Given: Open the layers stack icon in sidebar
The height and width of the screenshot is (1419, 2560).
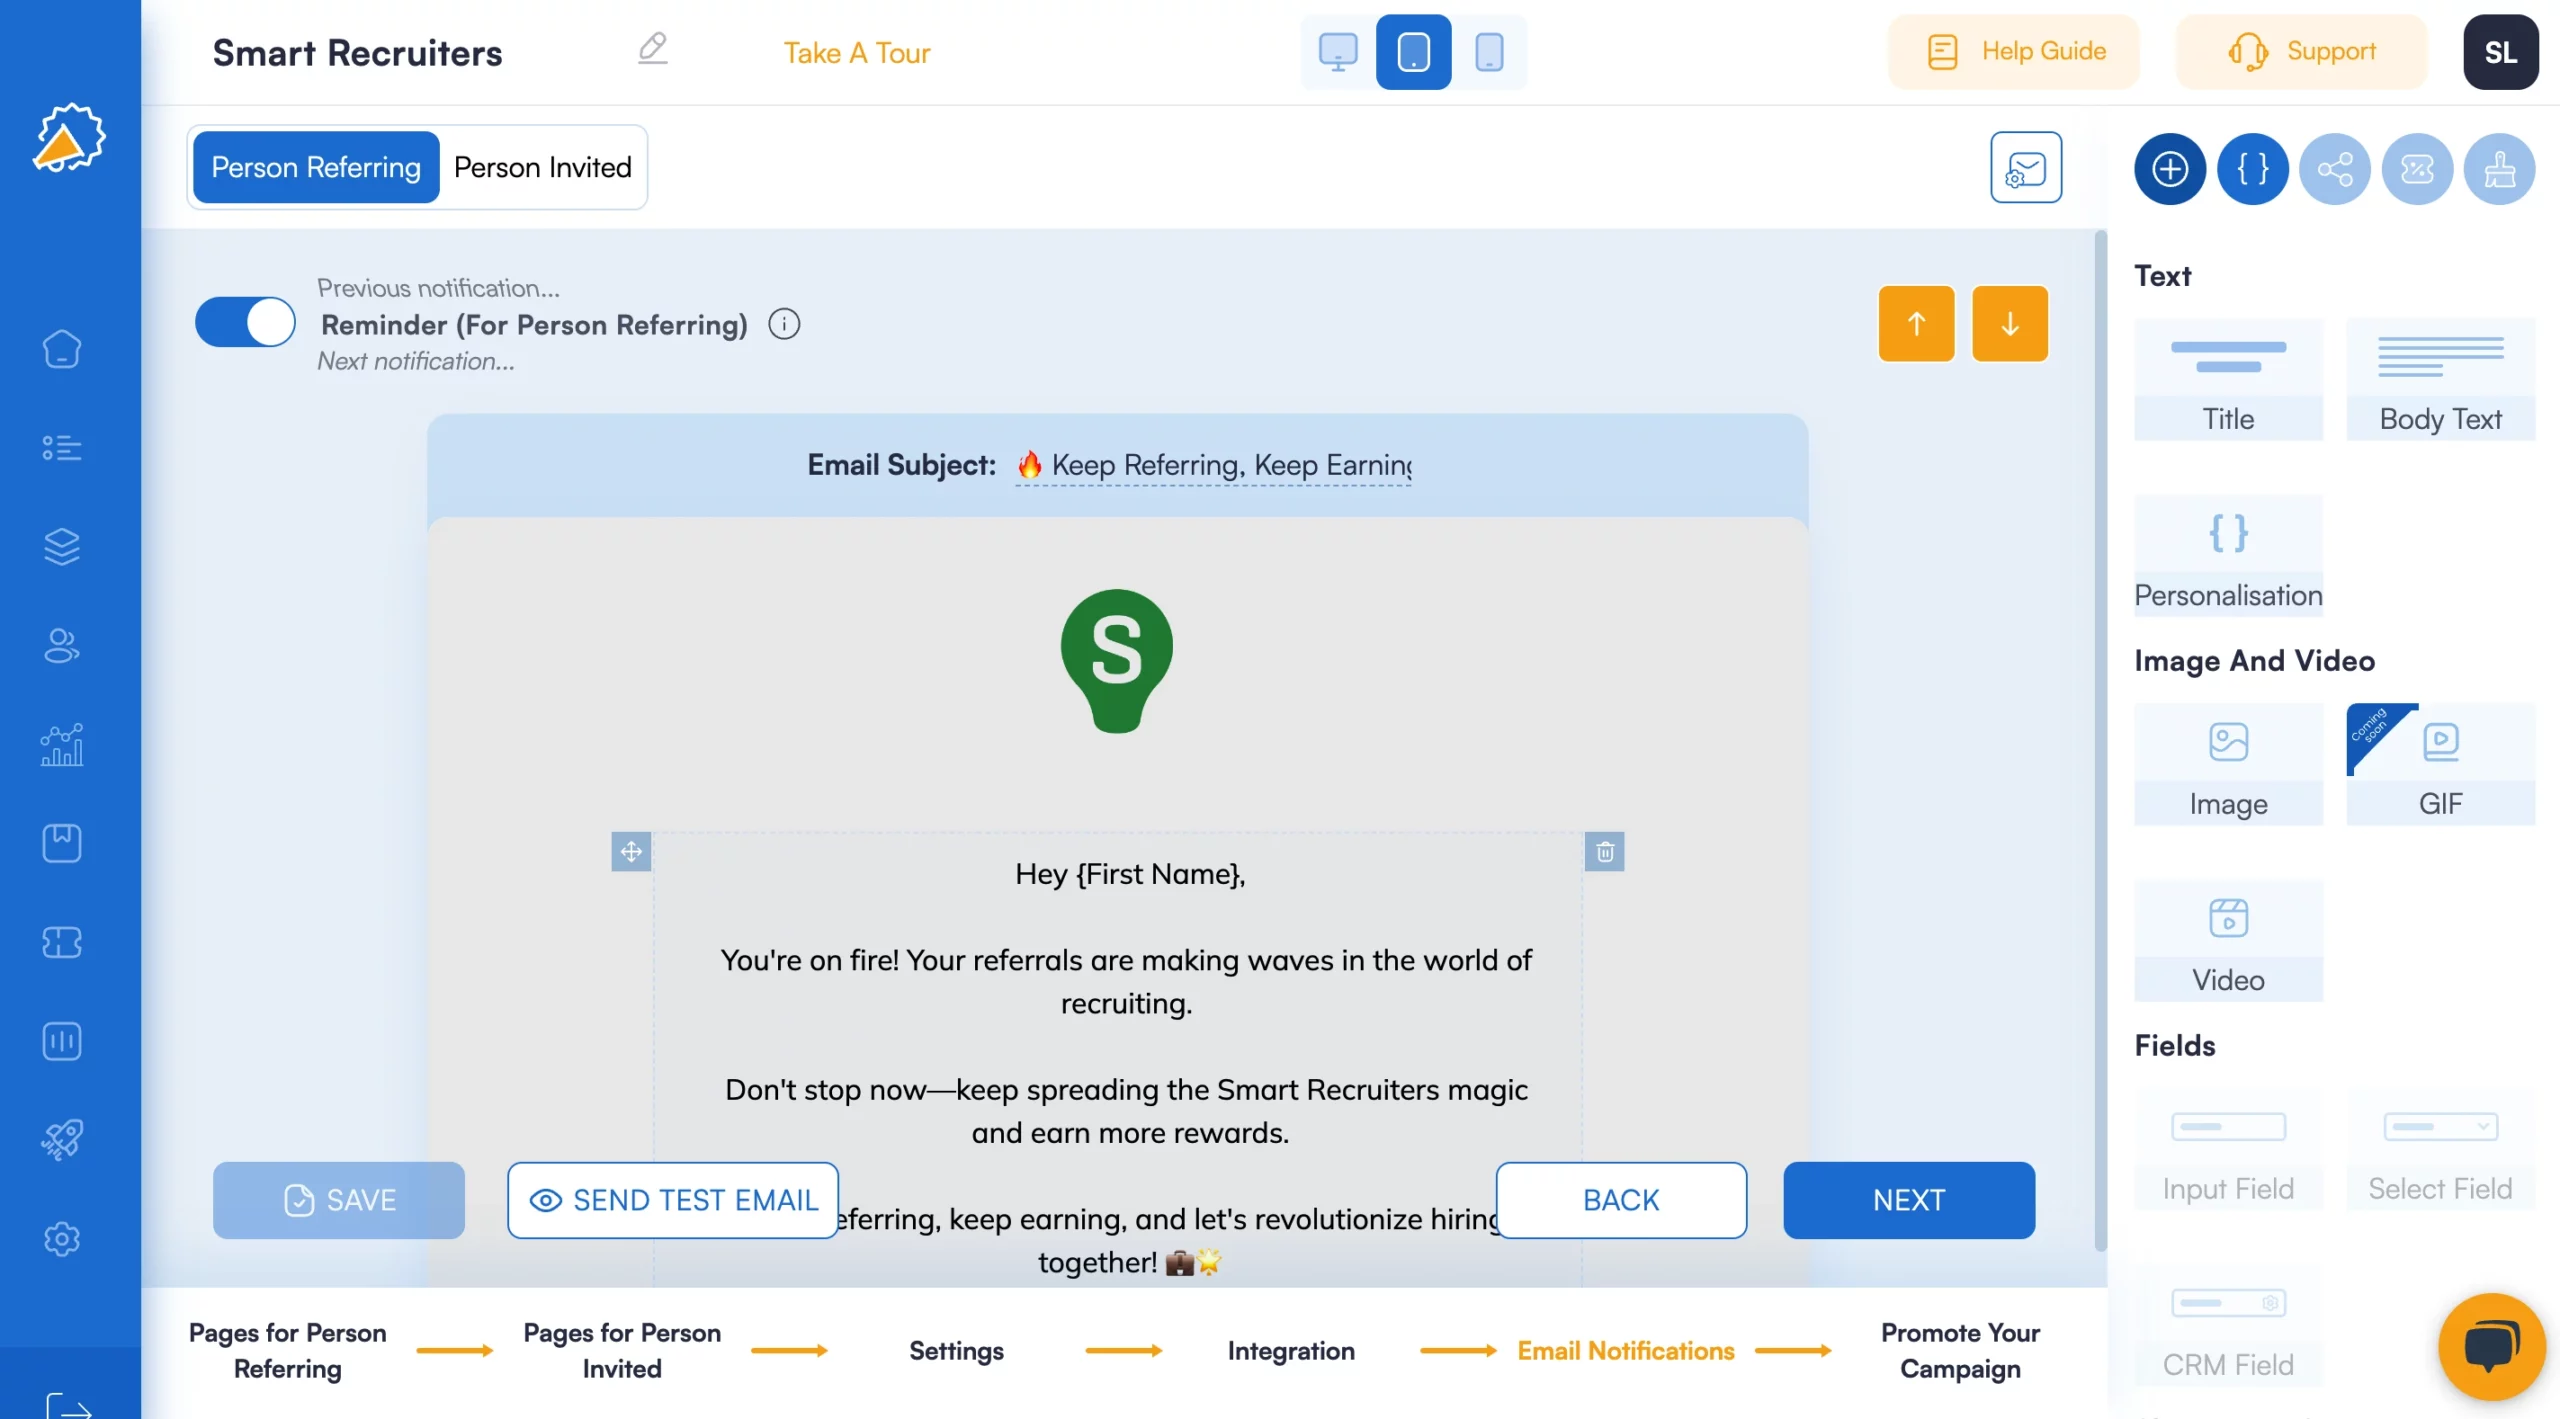Looking at the screenshot, I should 62,546.
